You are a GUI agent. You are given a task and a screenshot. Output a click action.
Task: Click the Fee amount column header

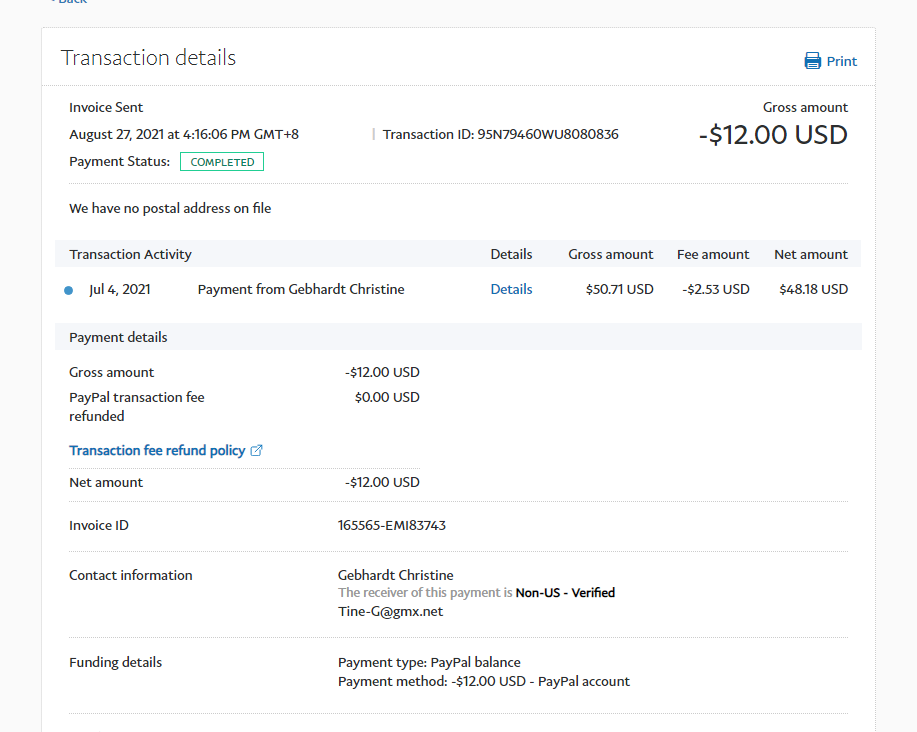pyautogui.click(x=712, y=254)
